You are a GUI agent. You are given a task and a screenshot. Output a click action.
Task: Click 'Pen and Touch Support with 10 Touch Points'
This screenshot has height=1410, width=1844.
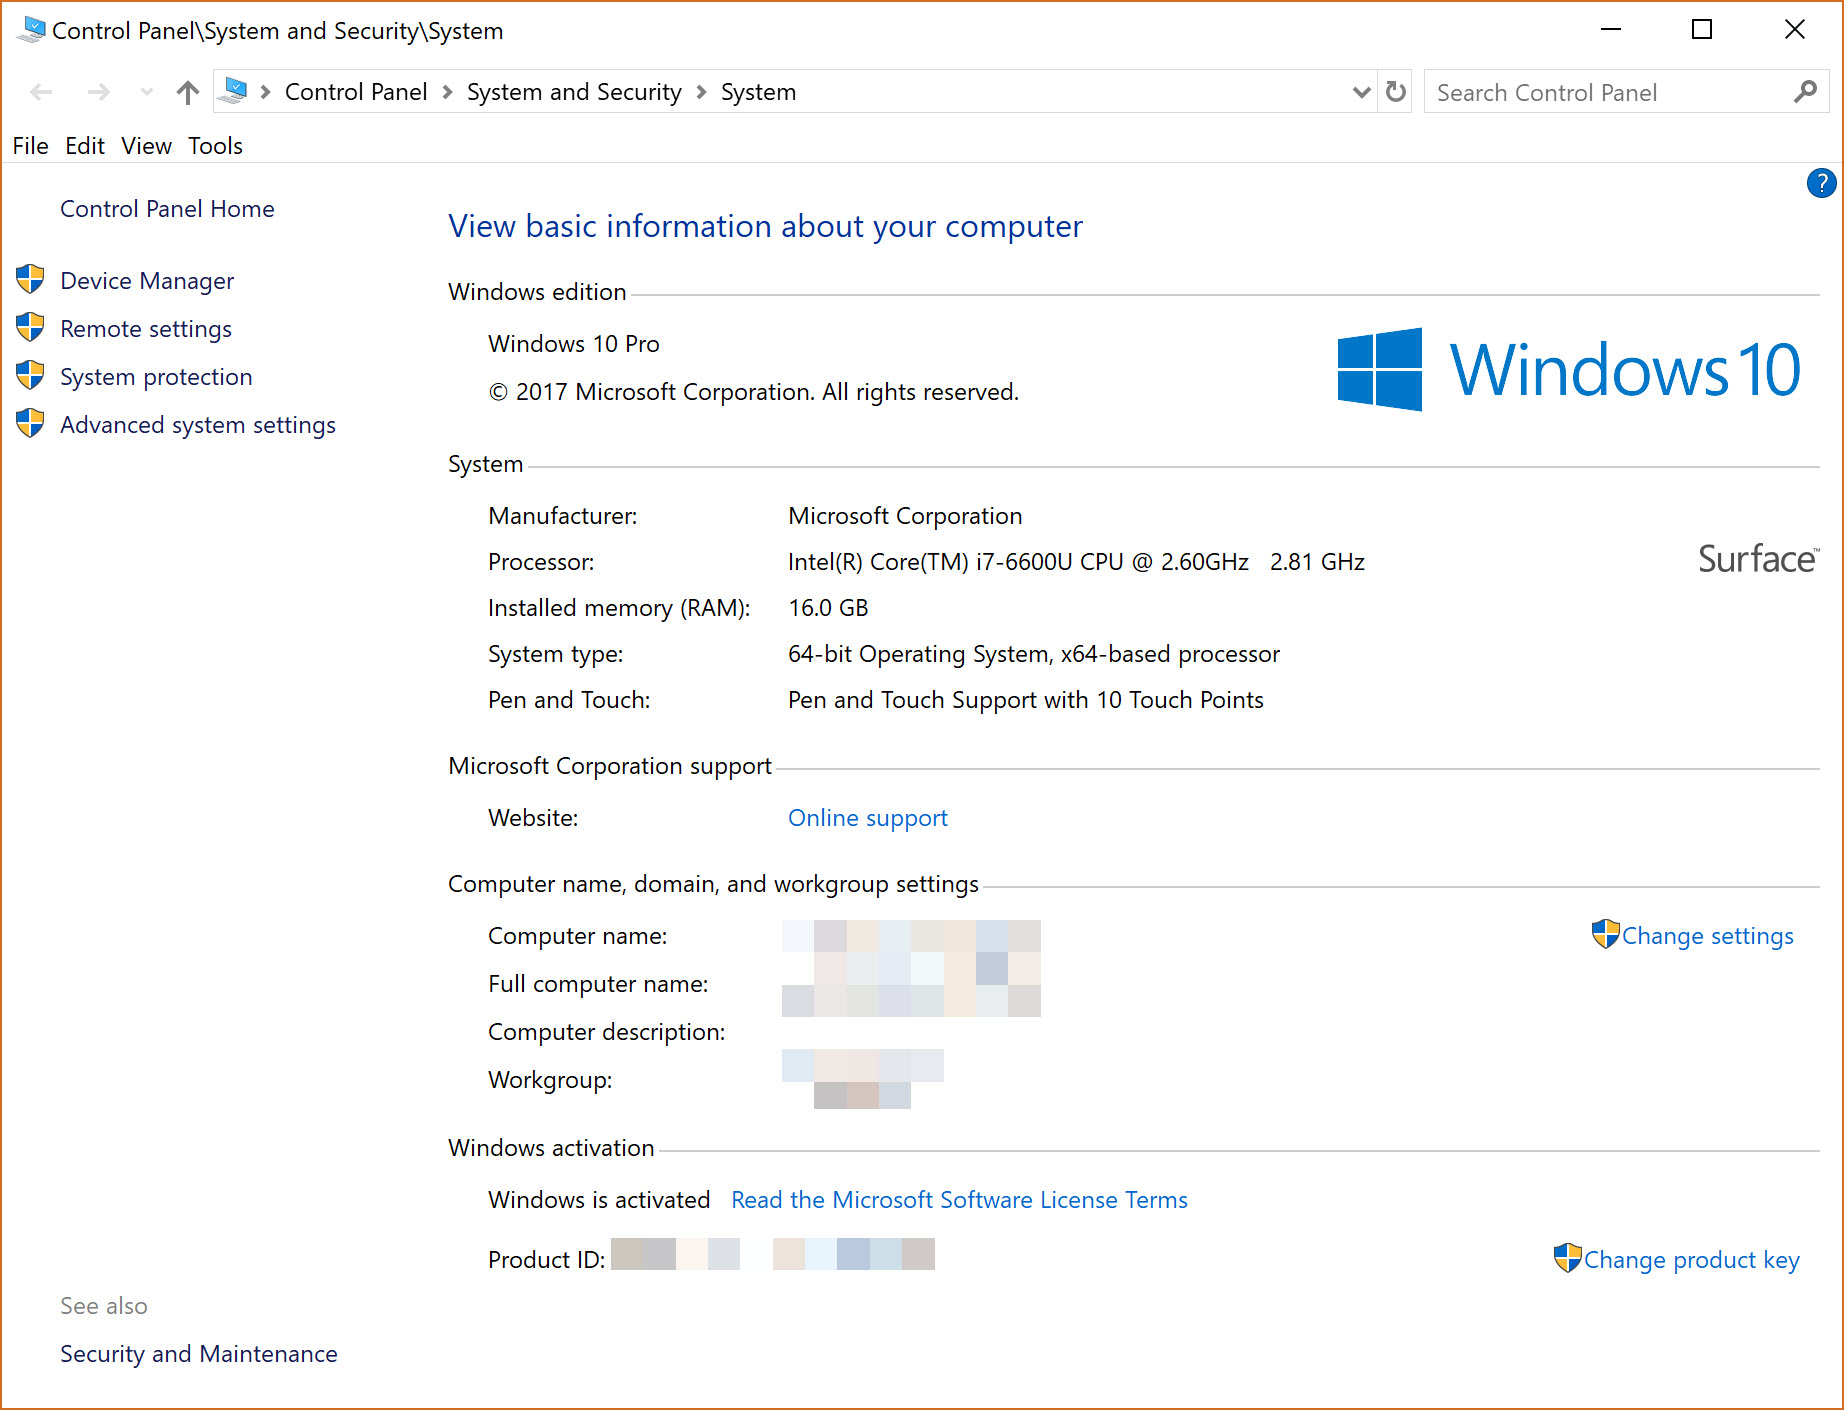point(1026,699)
